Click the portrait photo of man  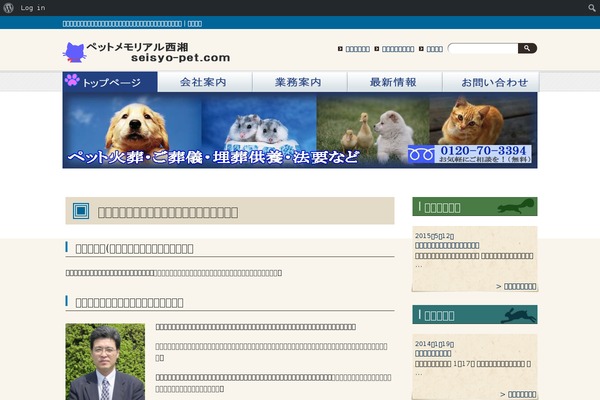tap(105, 362)
